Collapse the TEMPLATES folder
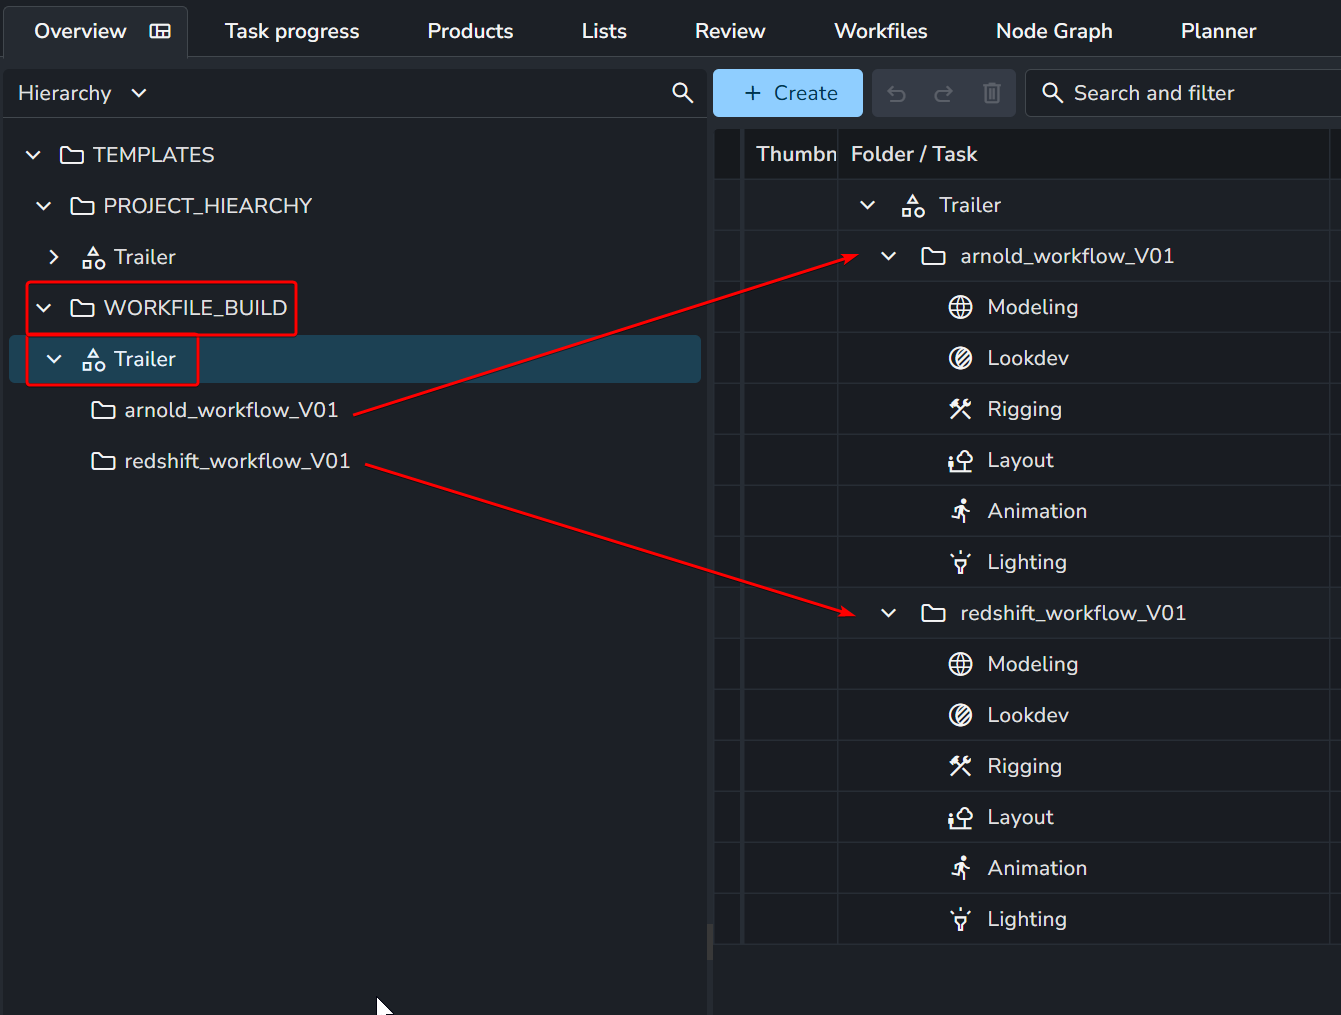This screenshot has height=1015, width=1341. (33, 155)
